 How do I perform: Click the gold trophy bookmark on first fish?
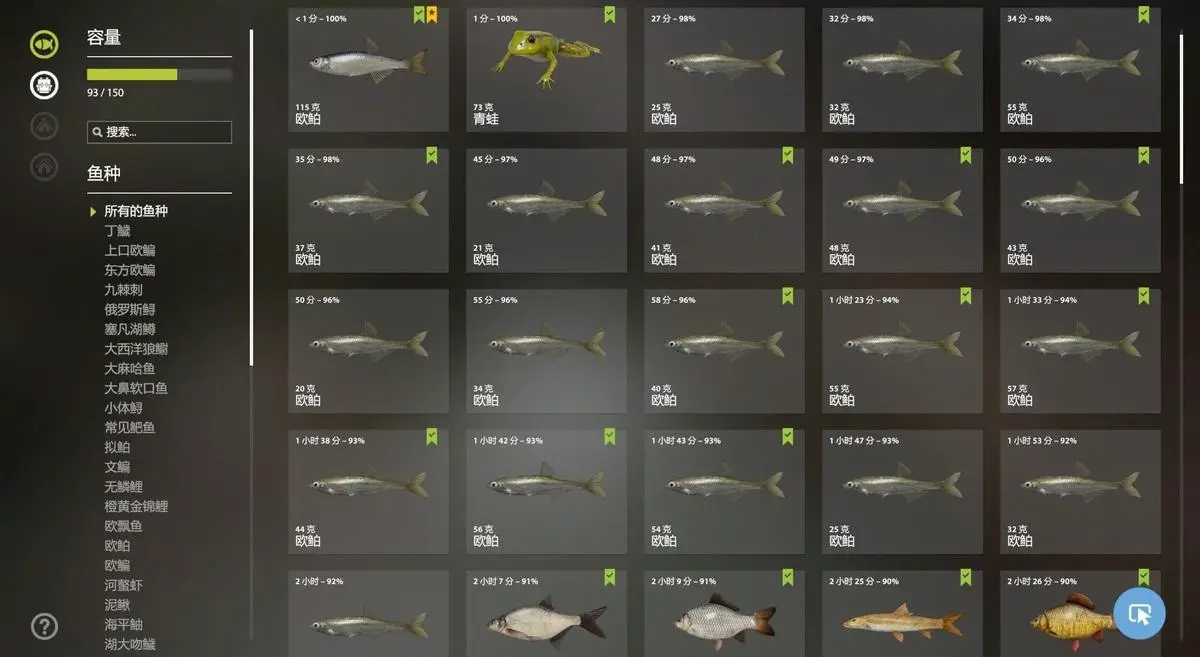[432, 15]
